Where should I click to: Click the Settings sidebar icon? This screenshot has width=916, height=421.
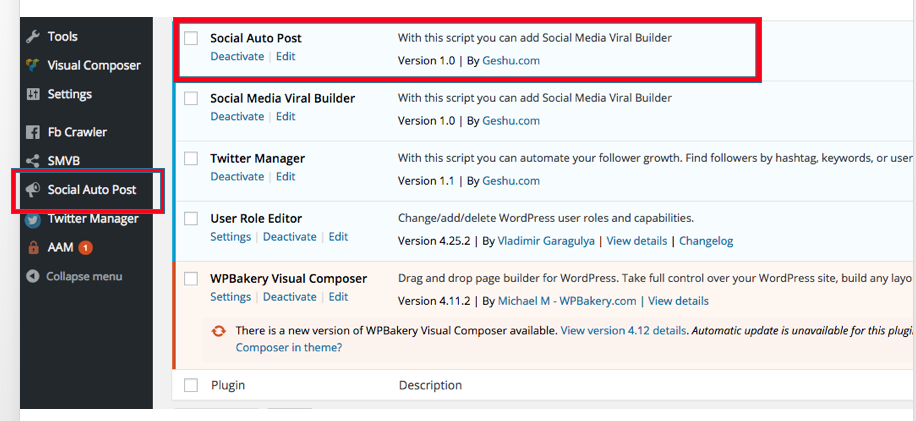point(33,95)
